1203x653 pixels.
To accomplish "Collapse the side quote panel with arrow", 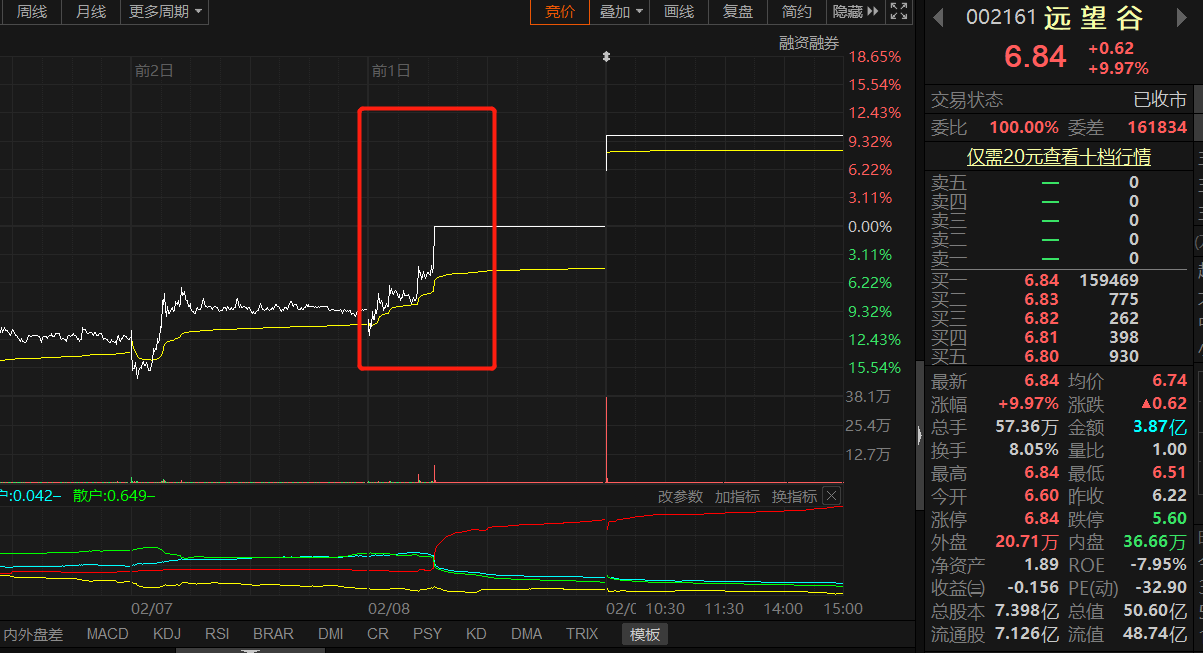I will click(x=919, y=435).
